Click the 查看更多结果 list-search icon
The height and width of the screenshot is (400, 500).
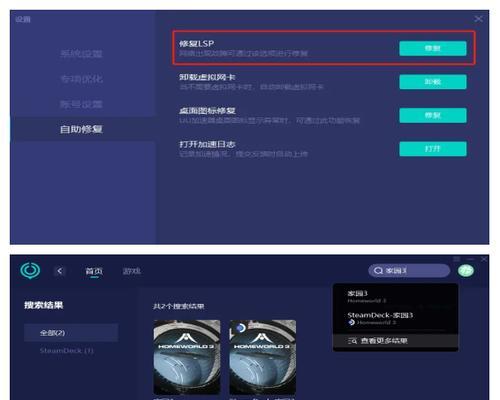(352, 341)
